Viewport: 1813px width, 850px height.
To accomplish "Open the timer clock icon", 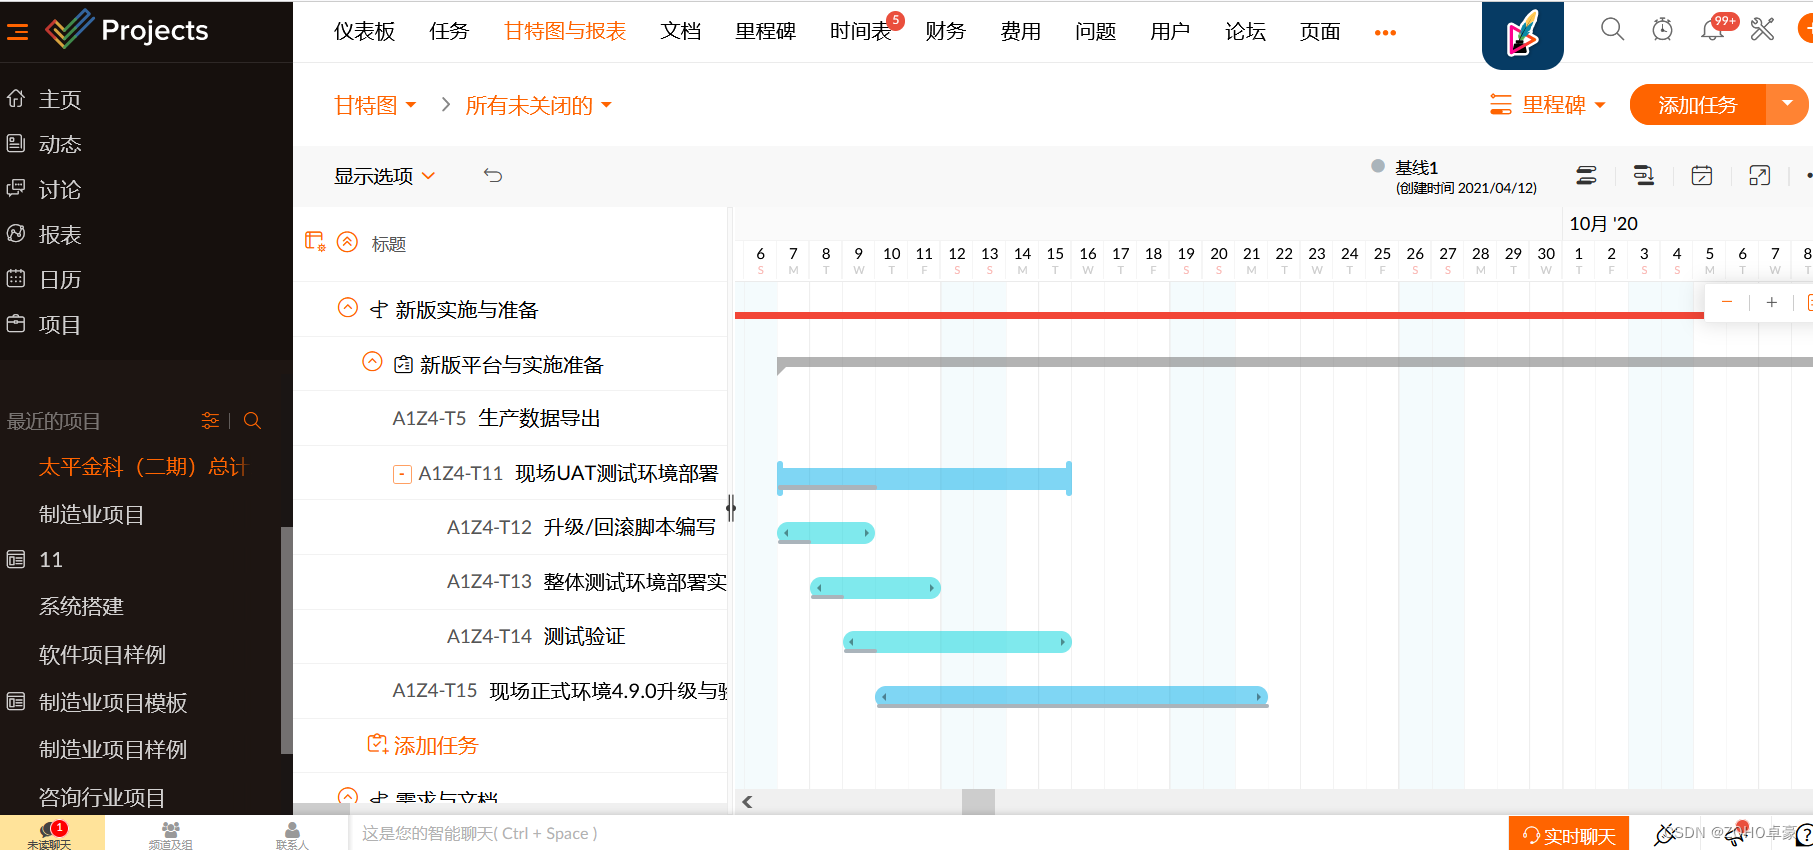I will 1662,30.
